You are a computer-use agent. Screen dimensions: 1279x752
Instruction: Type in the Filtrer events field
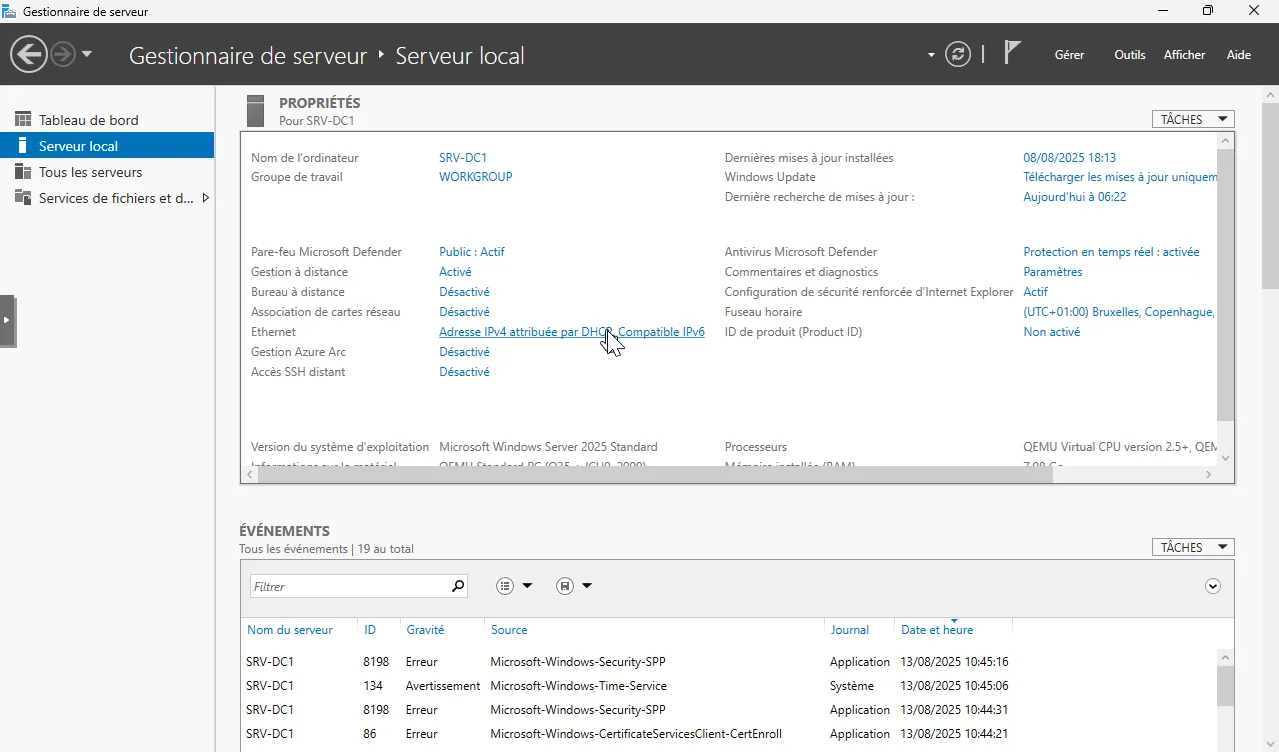click(x=348, y=586)
